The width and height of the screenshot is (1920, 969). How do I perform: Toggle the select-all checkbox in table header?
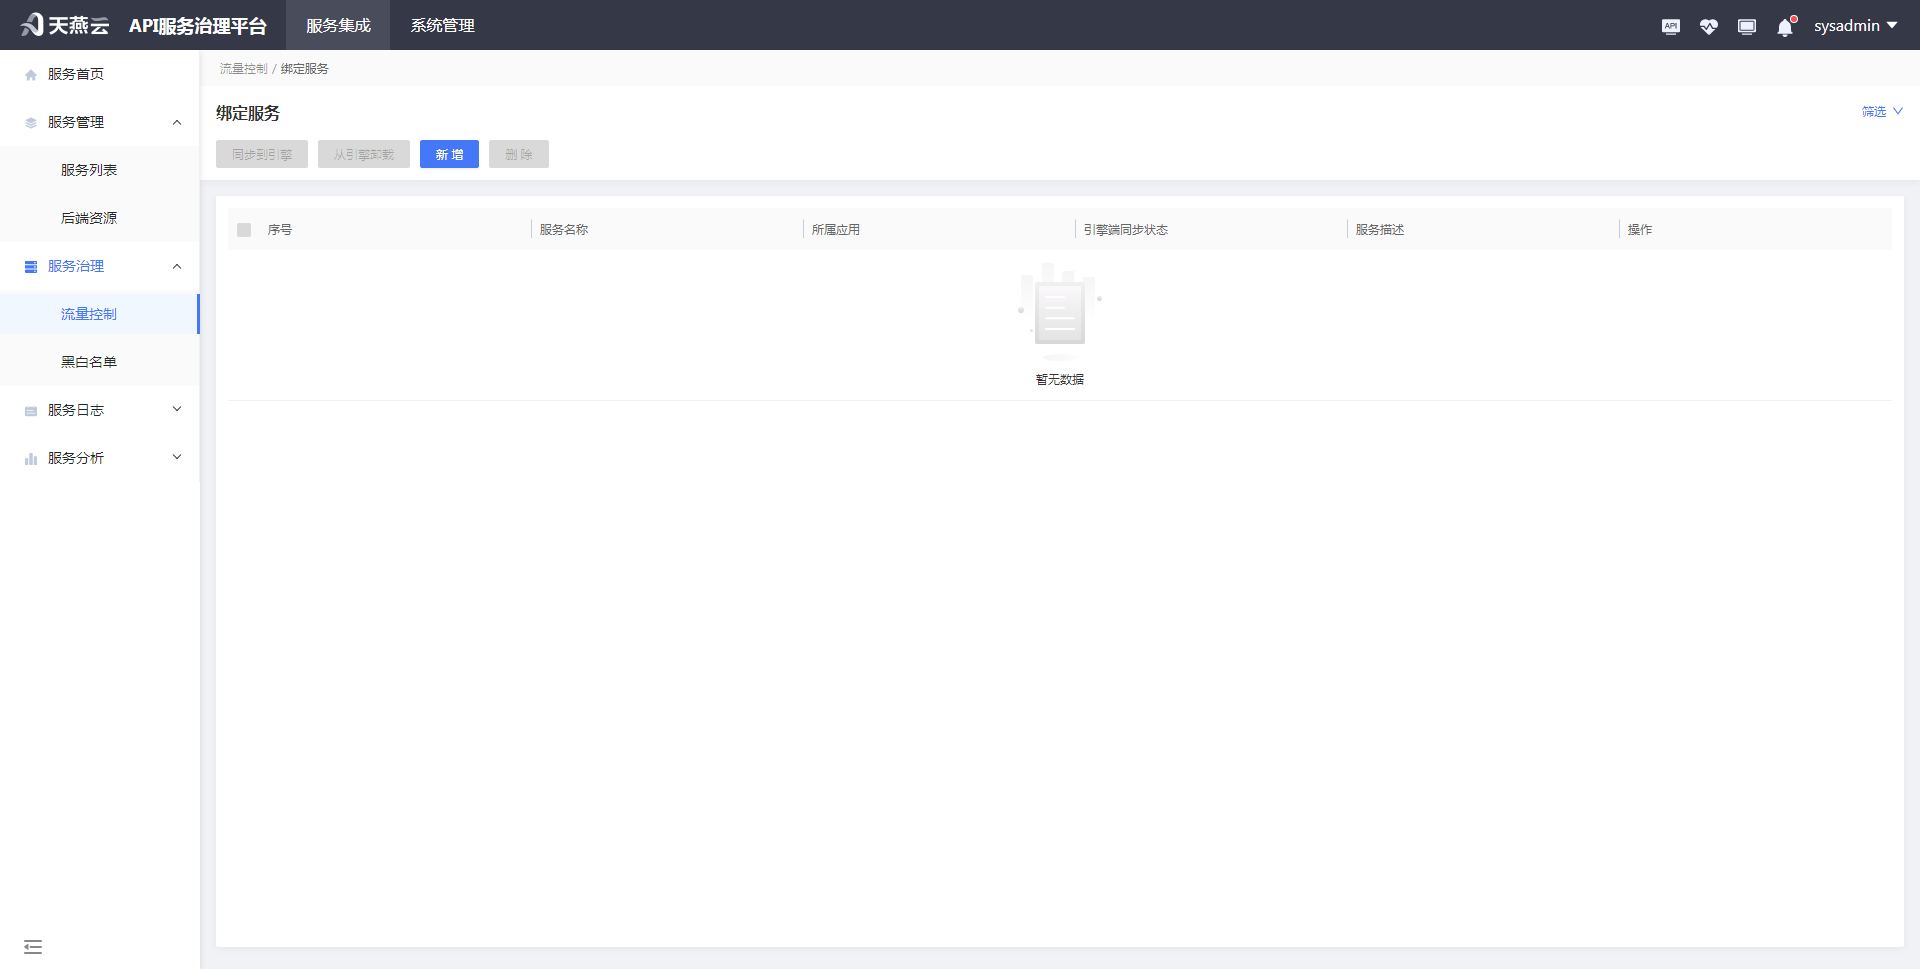pyautogui.click(x=244, y=230)
